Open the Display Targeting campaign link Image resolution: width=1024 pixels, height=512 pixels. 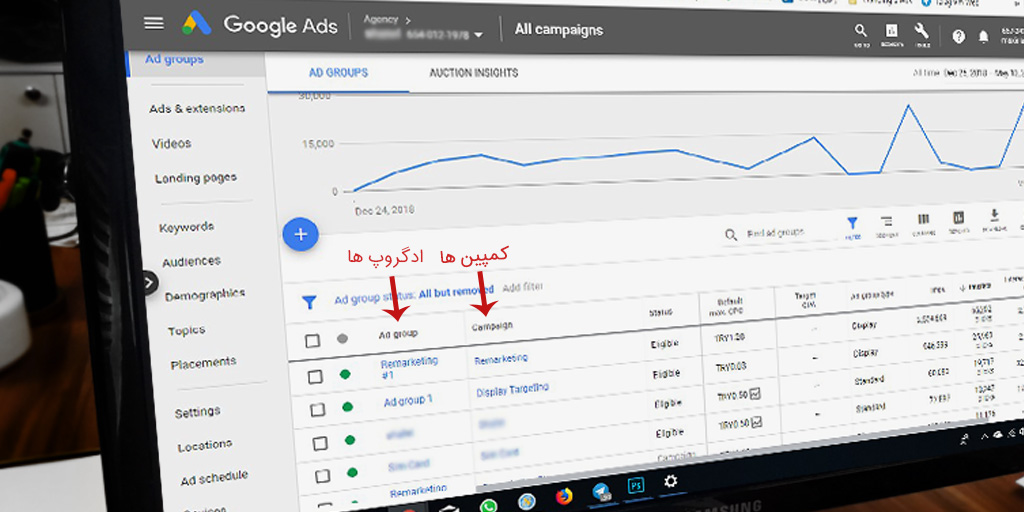(513, 390)
